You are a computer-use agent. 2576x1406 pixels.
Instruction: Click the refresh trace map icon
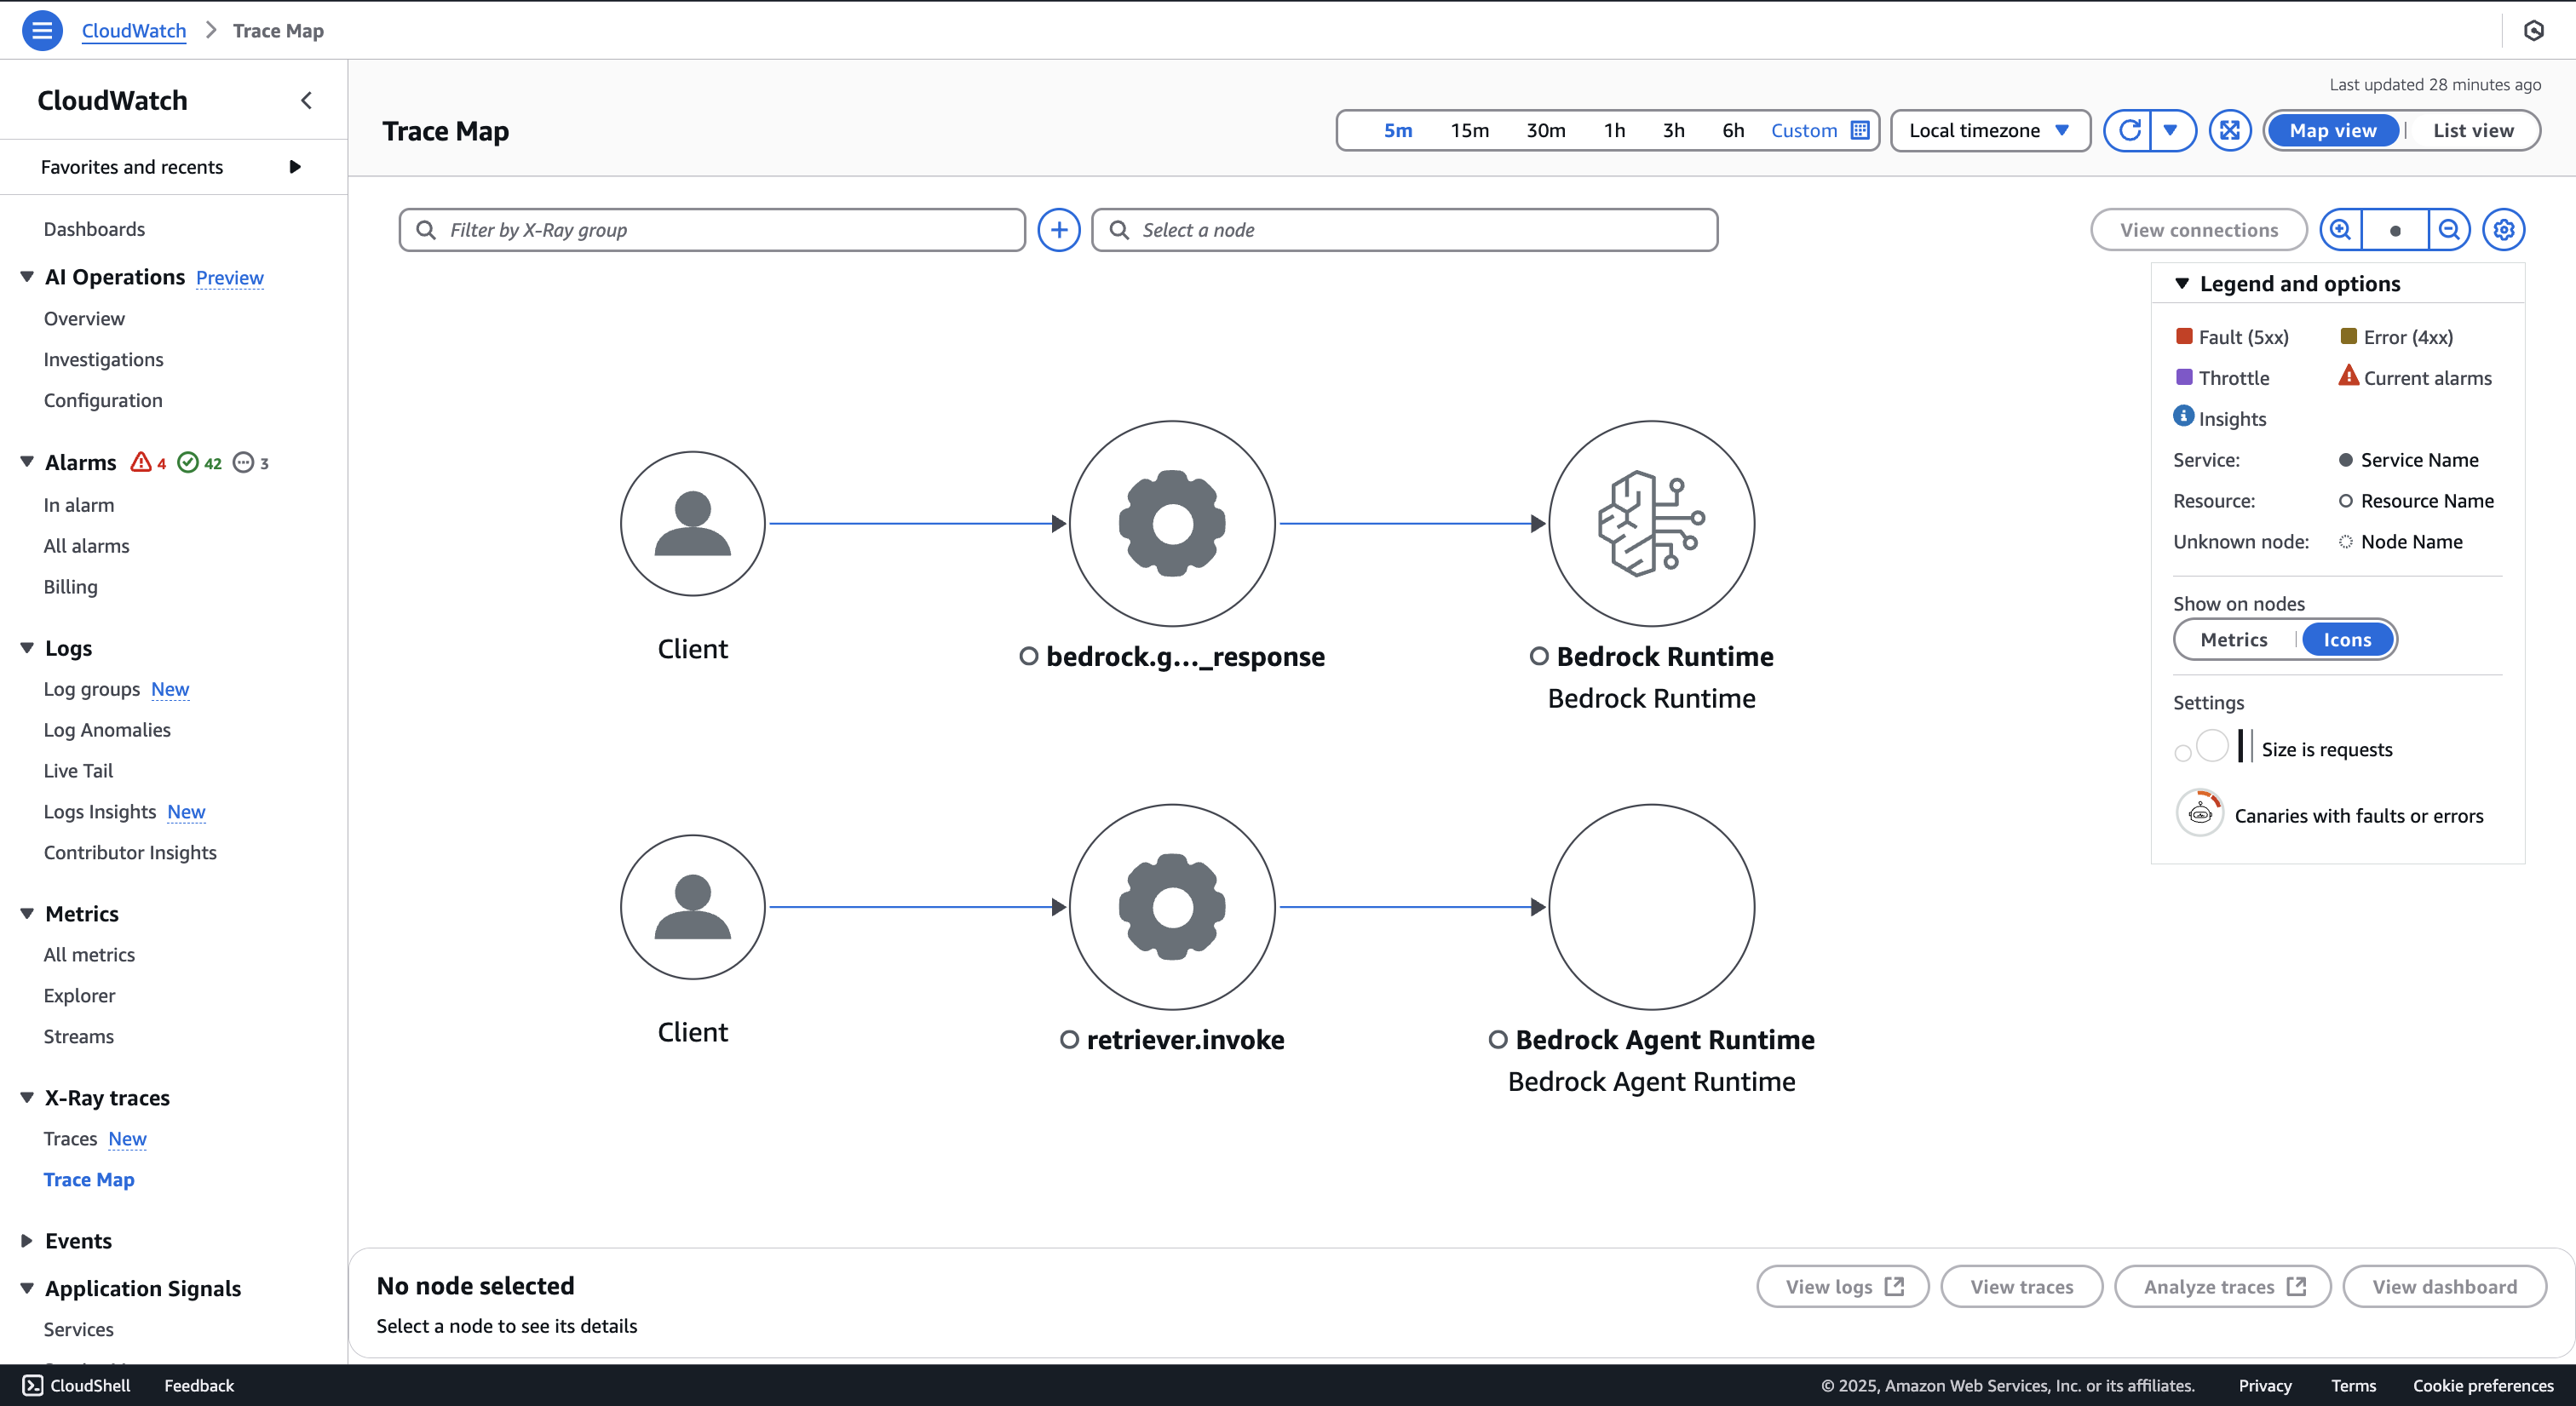2129,130
